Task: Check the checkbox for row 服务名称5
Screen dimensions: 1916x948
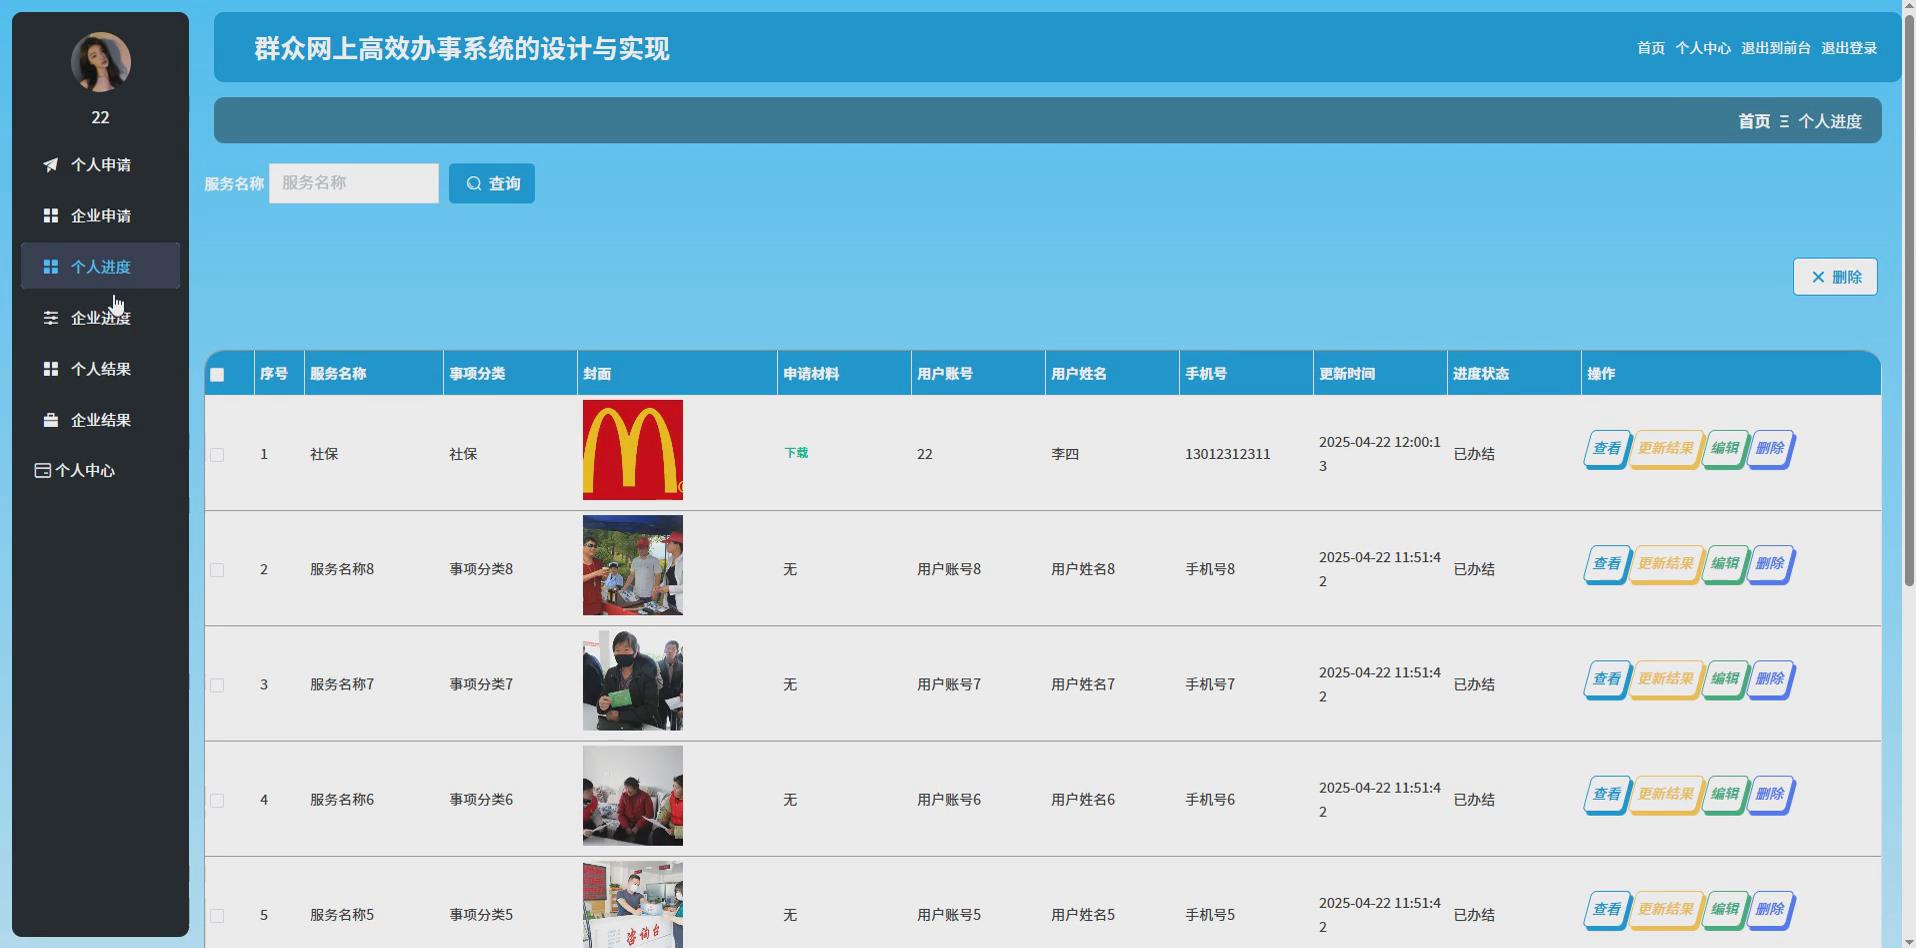Action: click(x=217, y=915)
